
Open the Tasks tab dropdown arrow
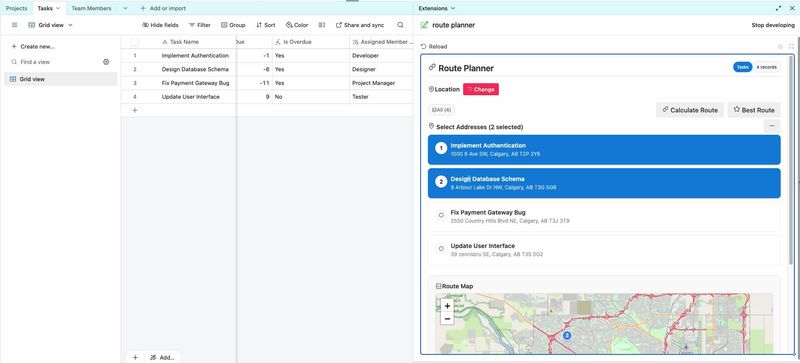tap(58, 8)
